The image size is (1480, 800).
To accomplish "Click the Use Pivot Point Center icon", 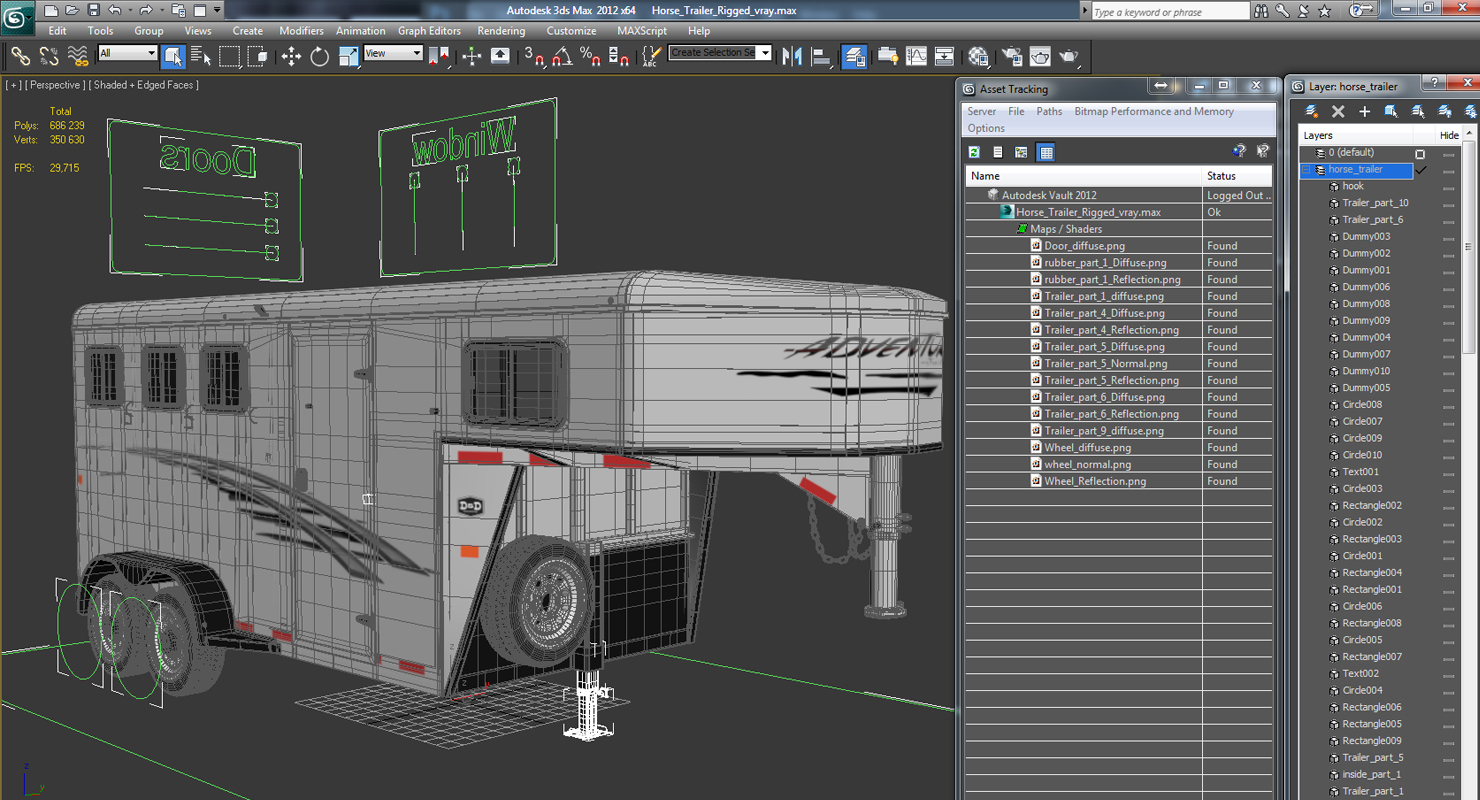I will (x=439, y=56).
